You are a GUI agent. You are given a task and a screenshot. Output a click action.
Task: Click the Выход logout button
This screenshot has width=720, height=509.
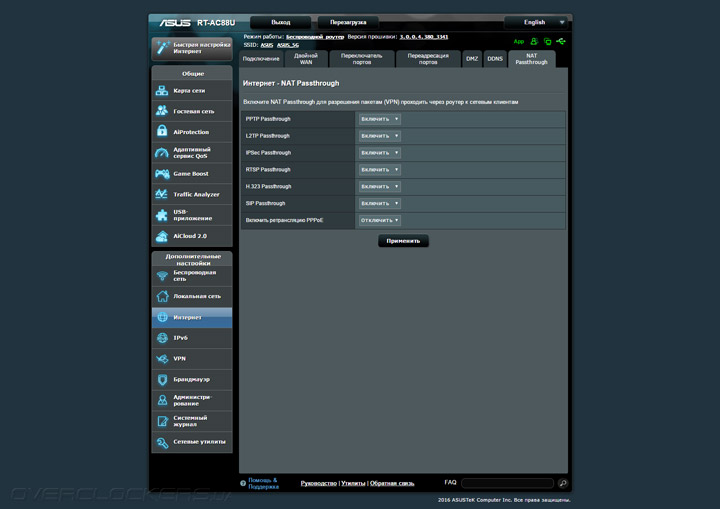281,22
